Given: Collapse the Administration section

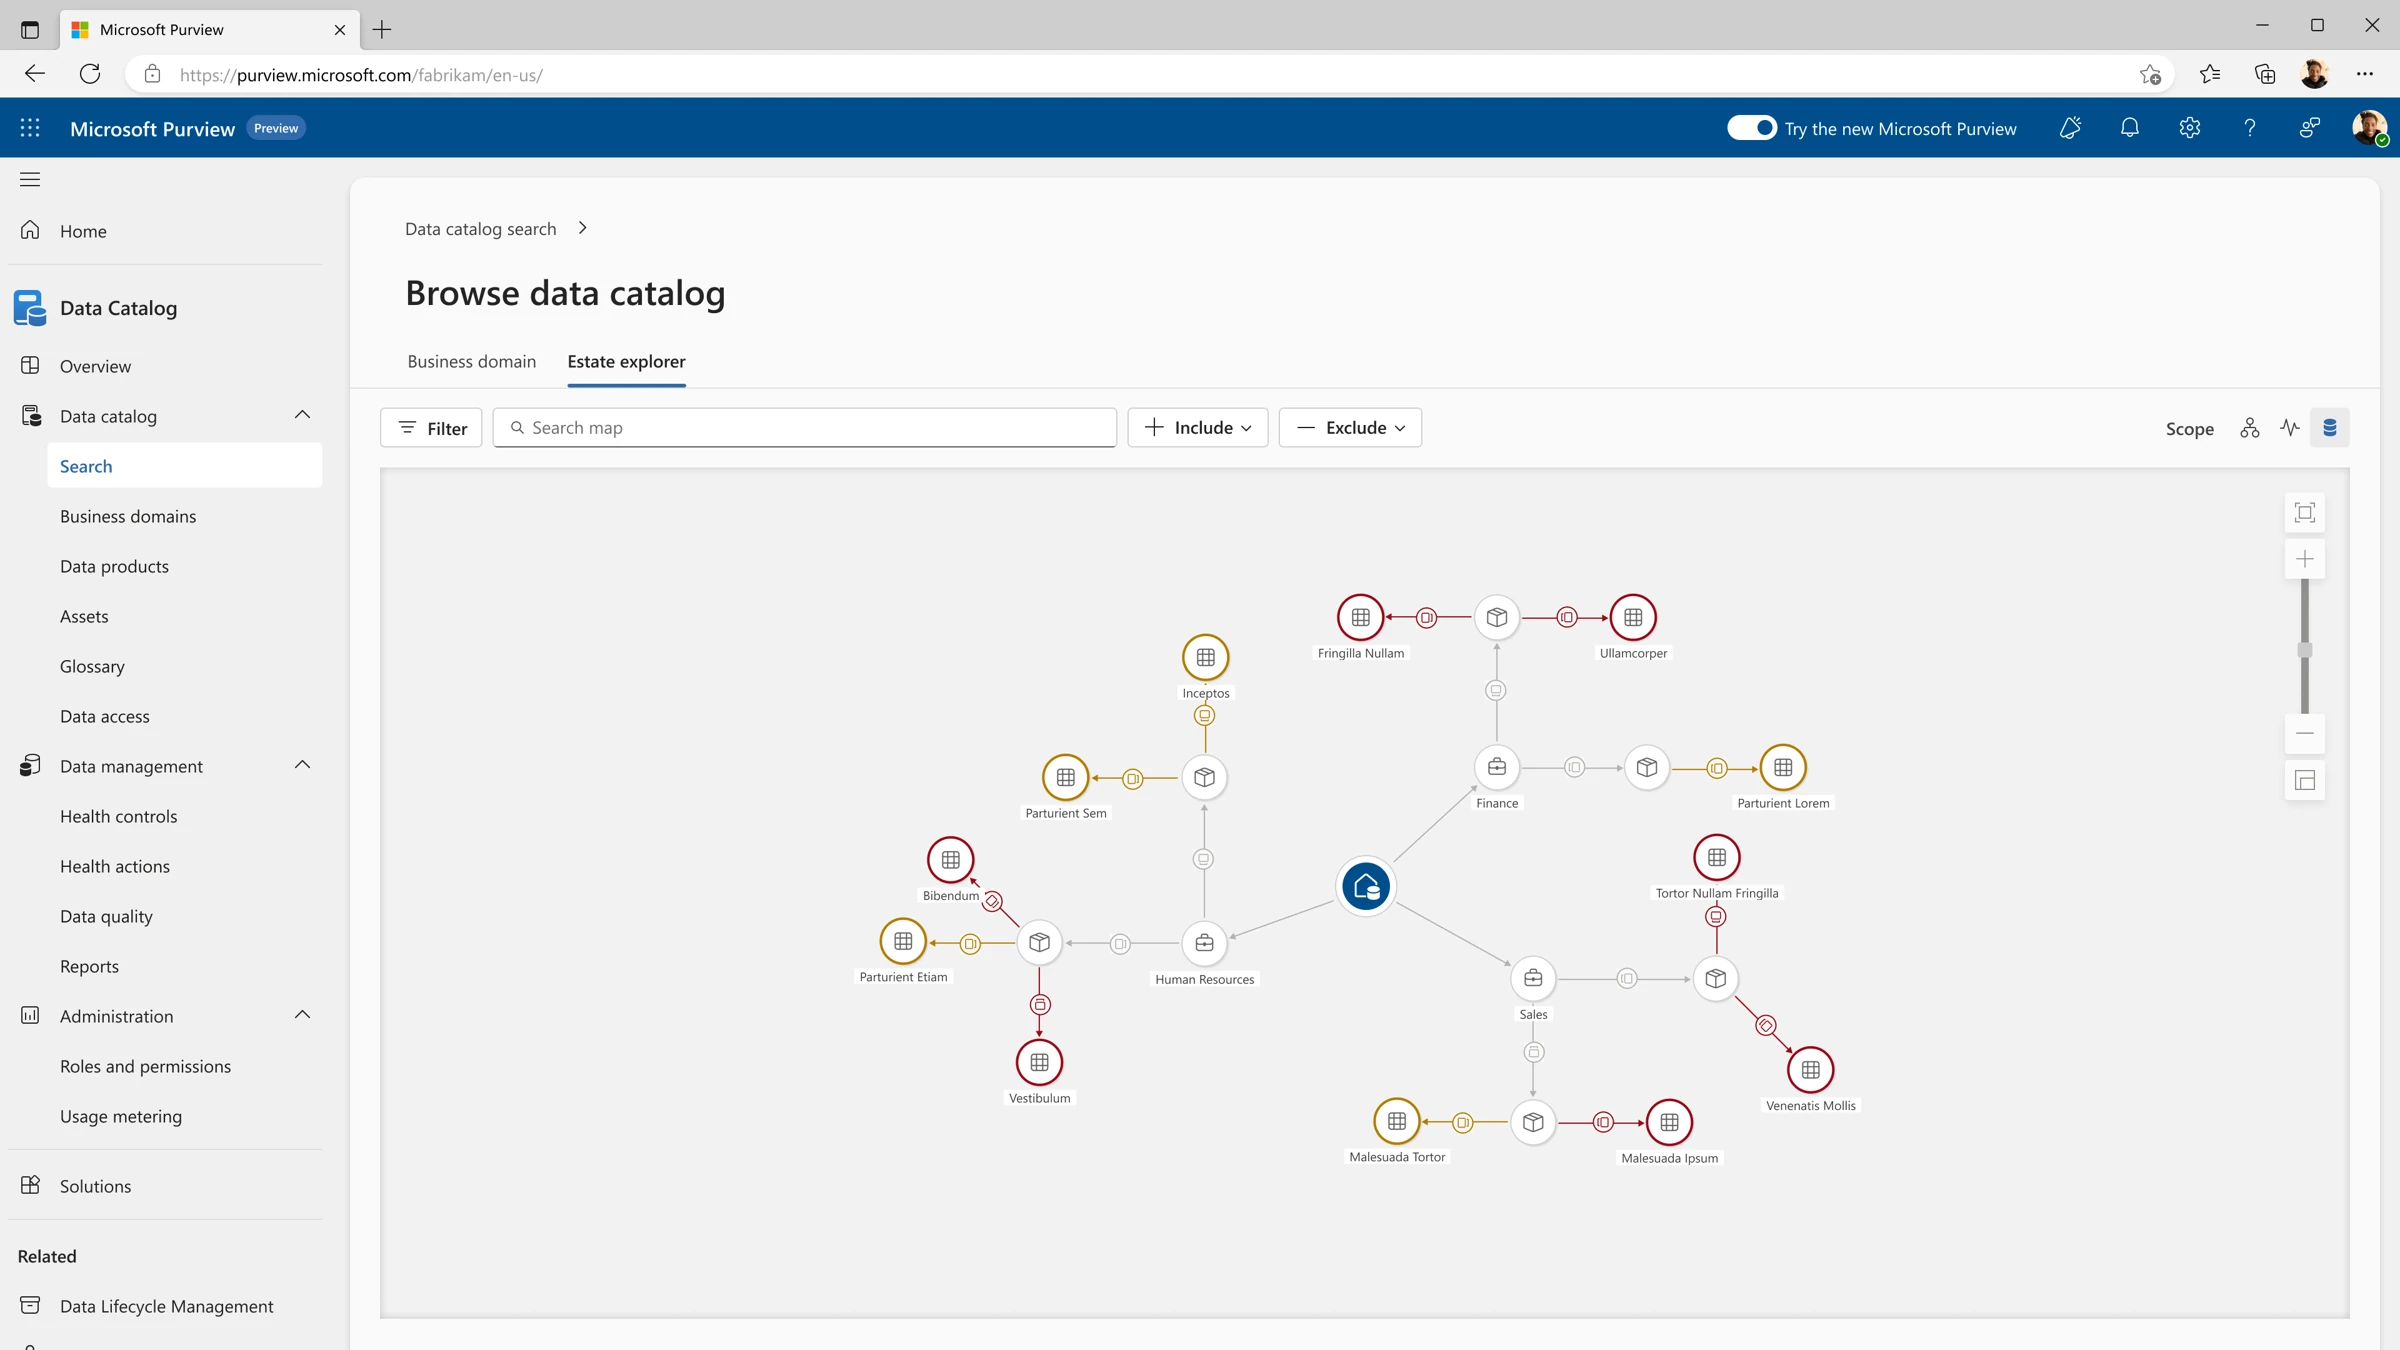Looking at the screenshot, I should click(x=302, y=1016).
